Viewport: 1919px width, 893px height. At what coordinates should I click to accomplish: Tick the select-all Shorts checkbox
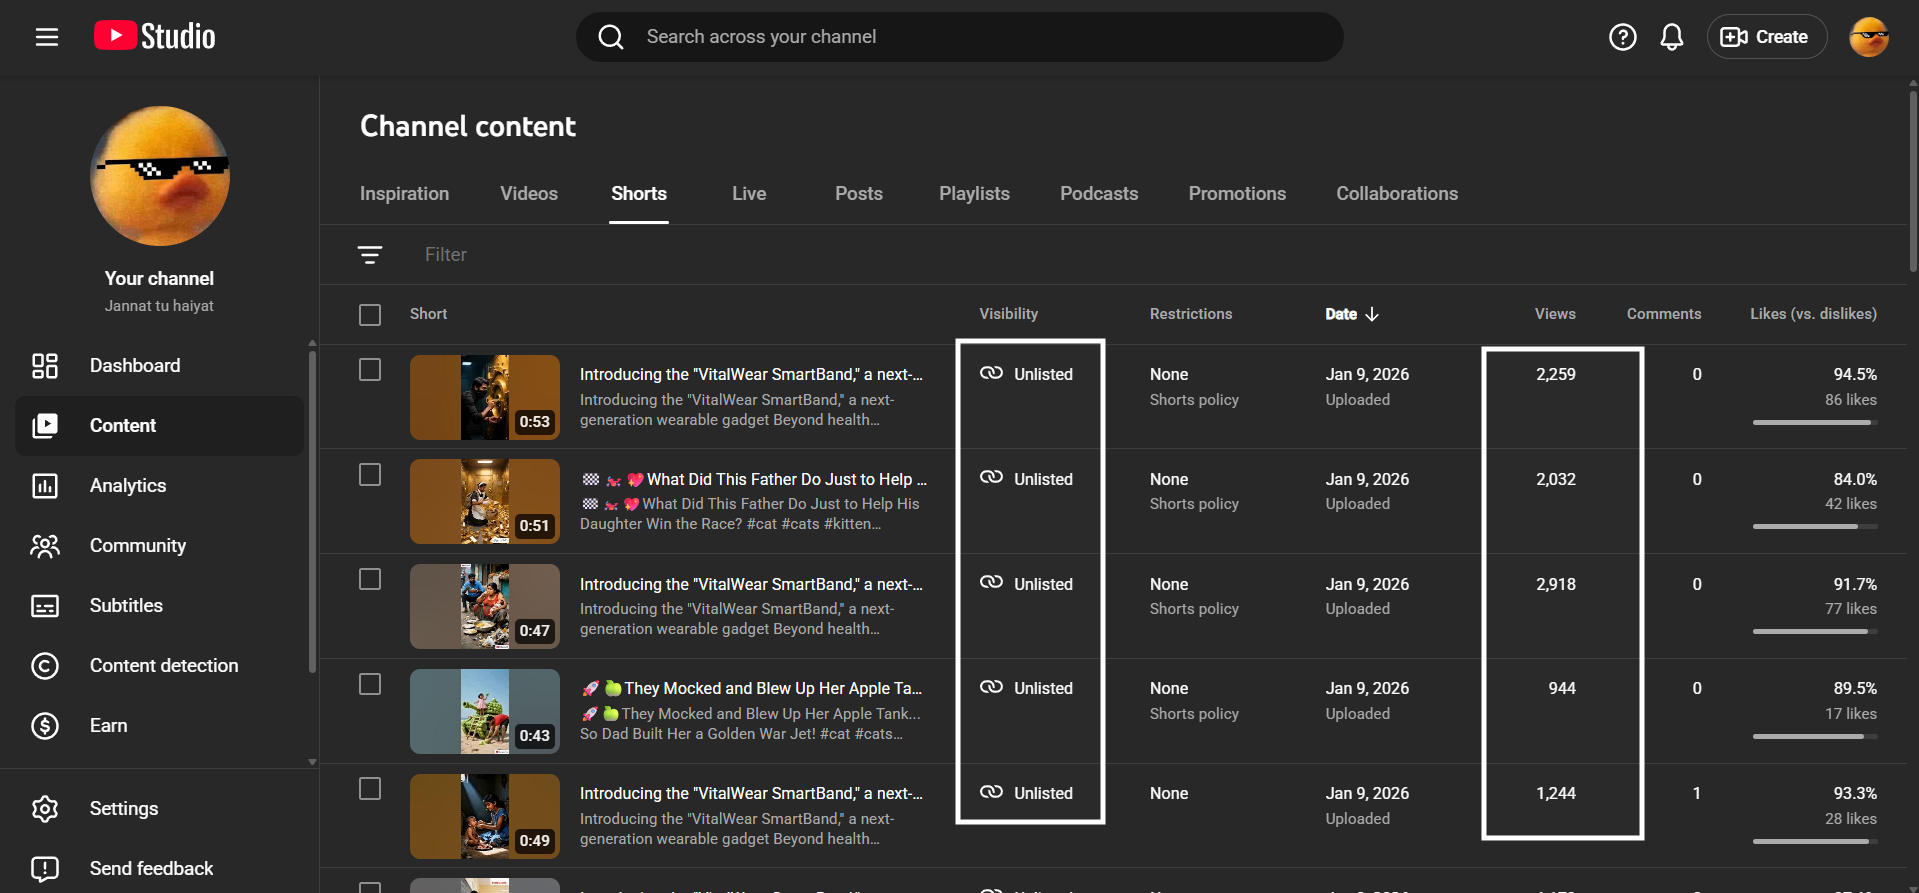370,315
